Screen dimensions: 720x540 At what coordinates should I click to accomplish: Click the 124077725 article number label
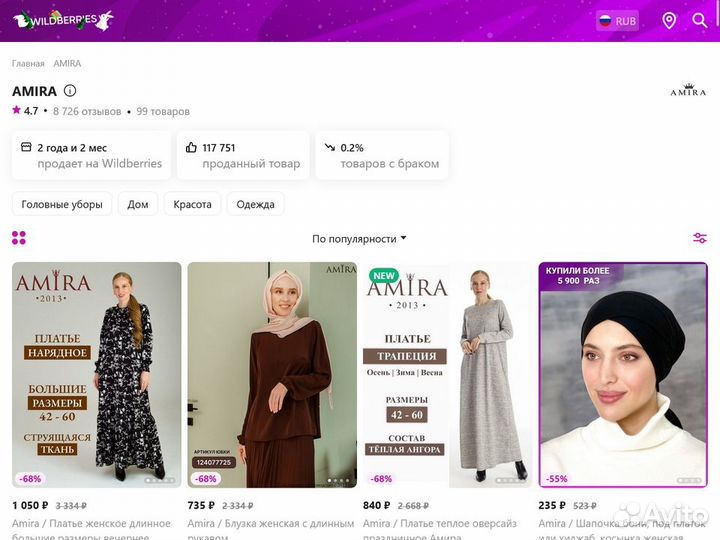point(214,462)
